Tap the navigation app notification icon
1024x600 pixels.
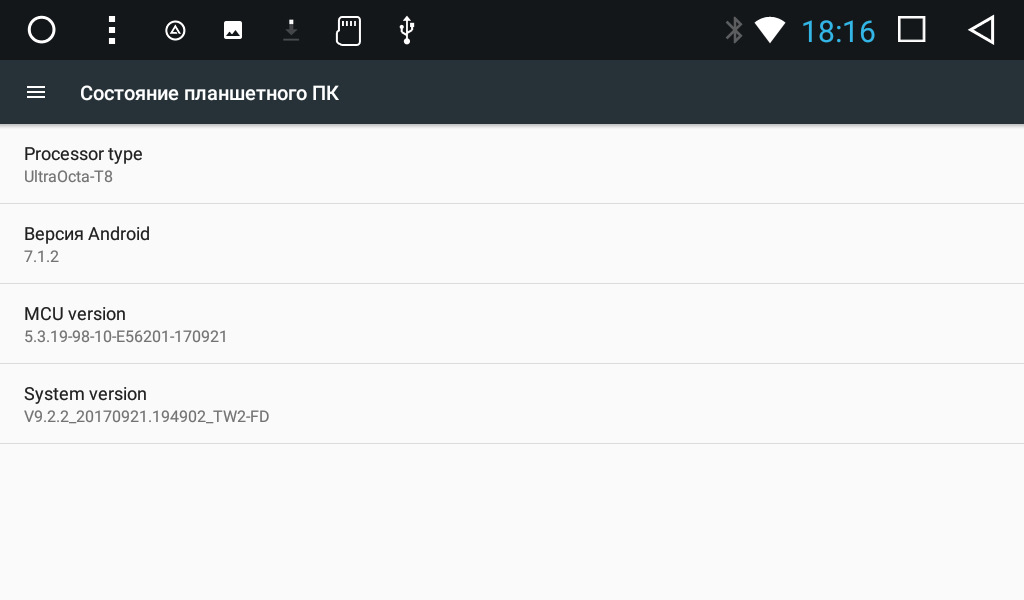[175, 30]
